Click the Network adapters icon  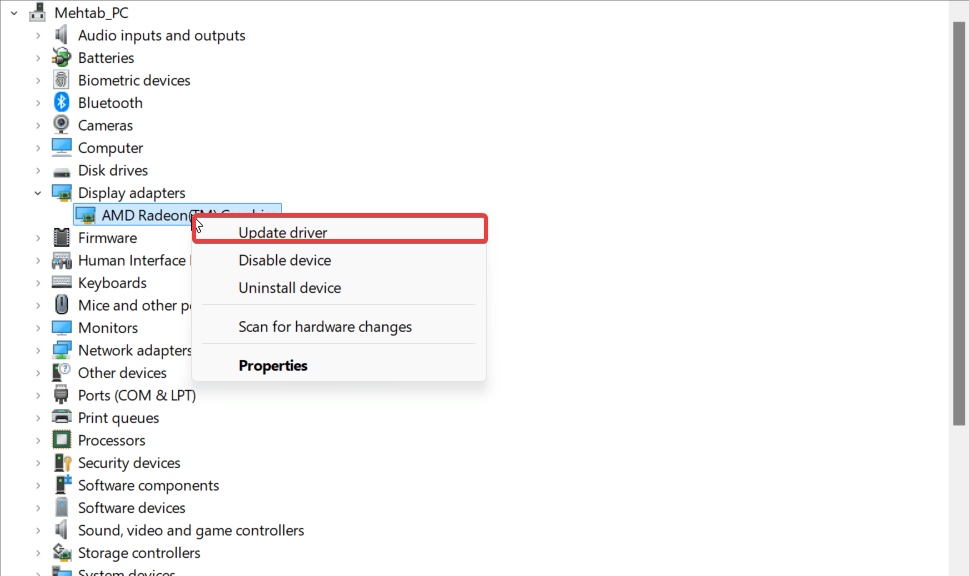(x=61, y=350)
